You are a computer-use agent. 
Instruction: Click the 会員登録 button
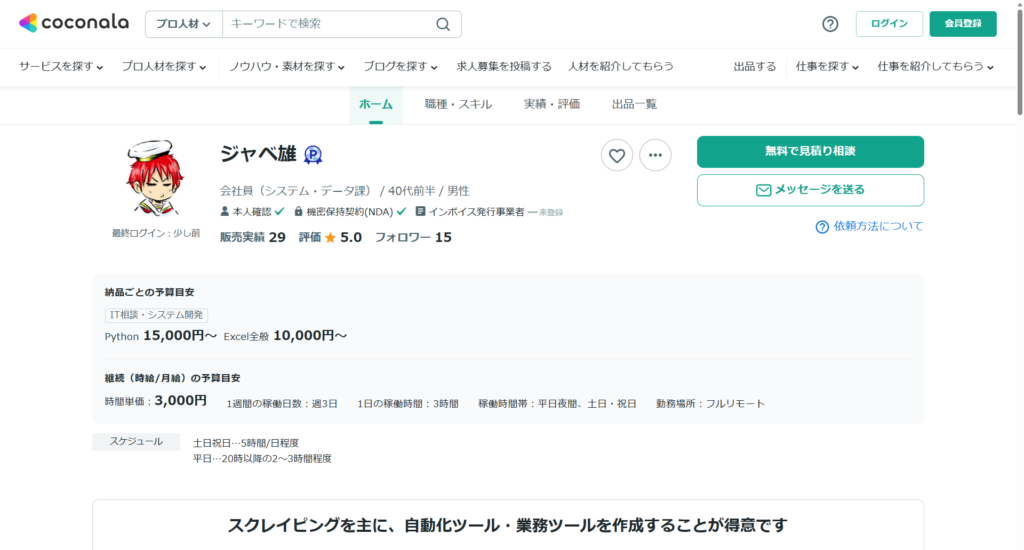click(x=962, y=24)
